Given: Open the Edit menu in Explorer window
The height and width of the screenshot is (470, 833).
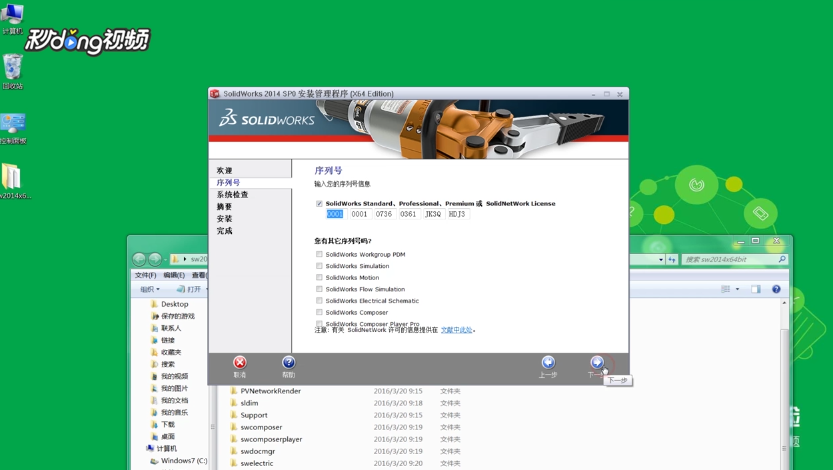Looking at the screenshot, I should 174,275.
